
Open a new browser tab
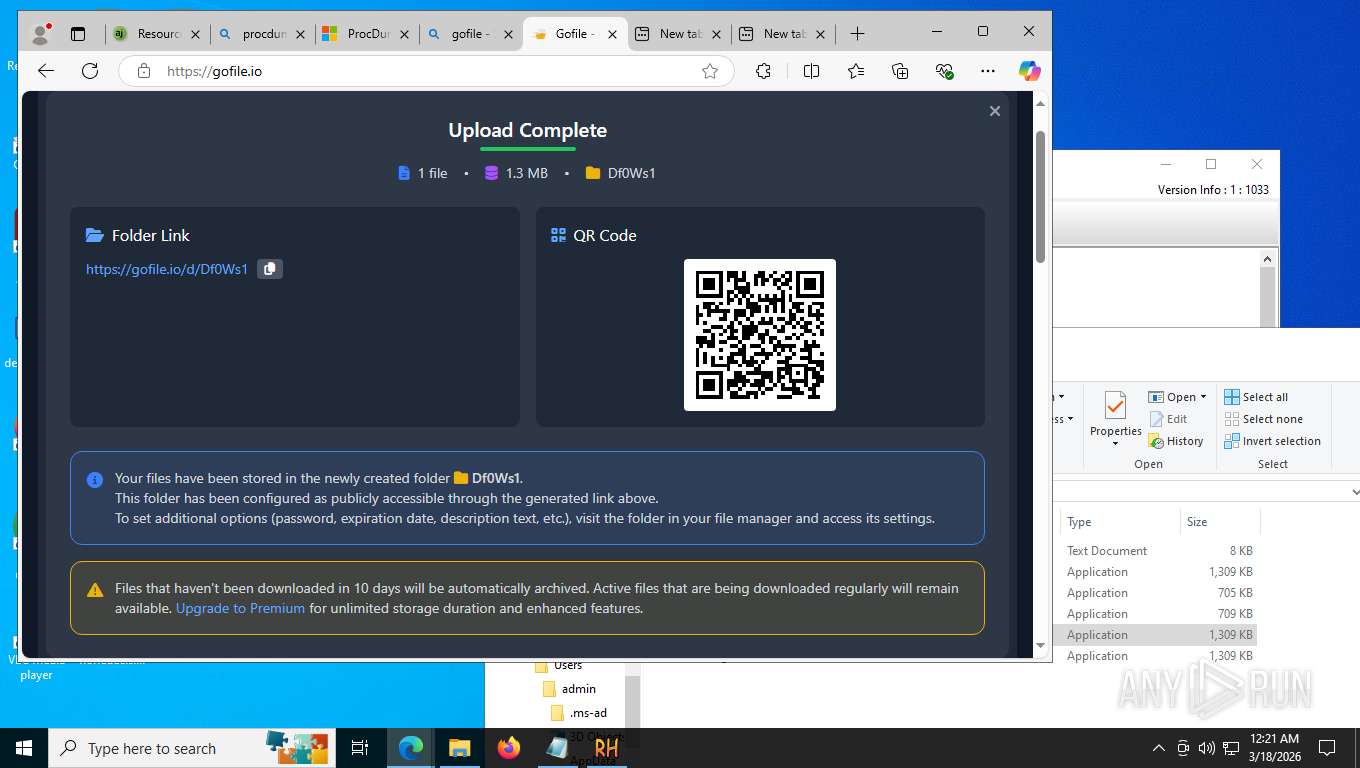857,34
